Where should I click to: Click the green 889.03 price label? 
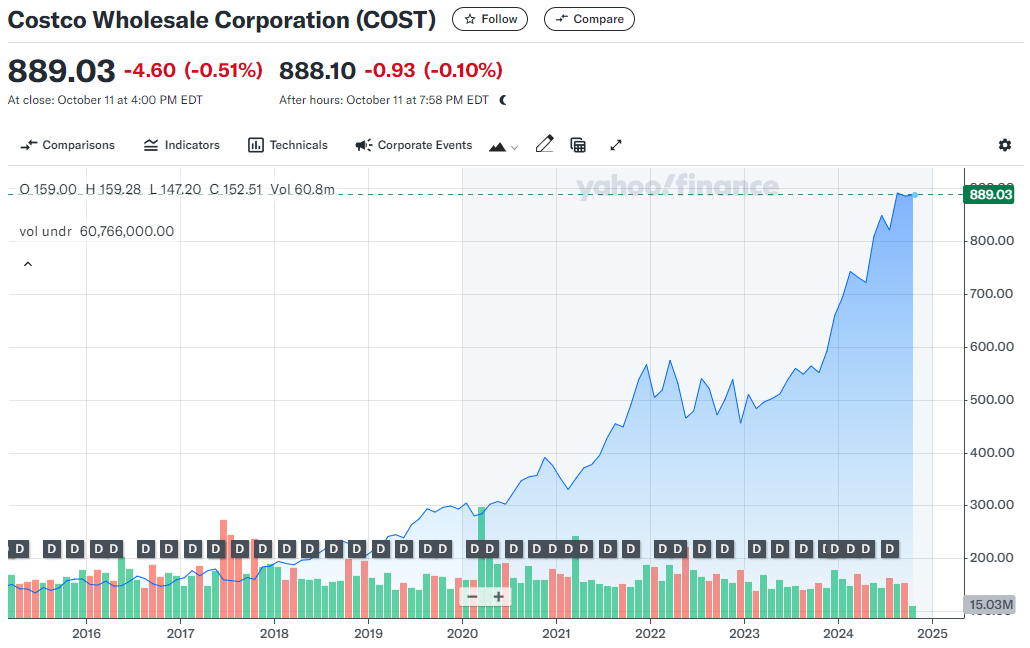[x=988, y=194]
